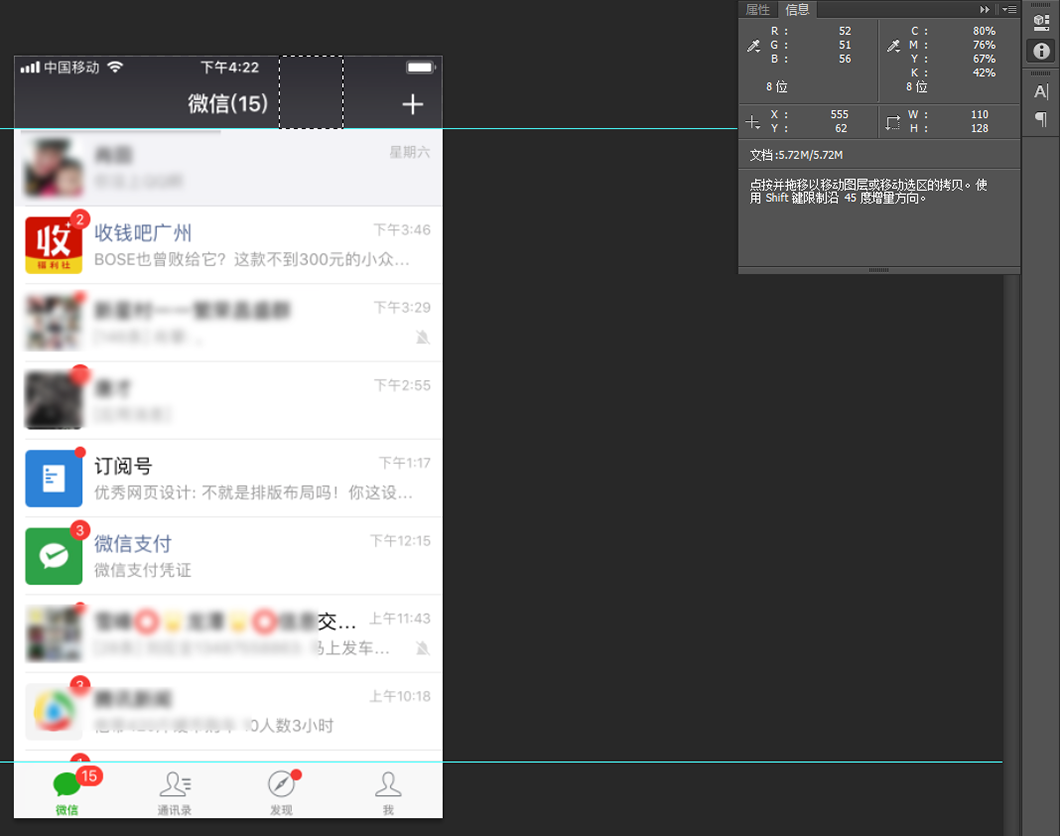Click the 收钱吧 red avatar icon
The height and width of the screenshot is (836, 1060).
pyautogui.click(x=53, y=245)
